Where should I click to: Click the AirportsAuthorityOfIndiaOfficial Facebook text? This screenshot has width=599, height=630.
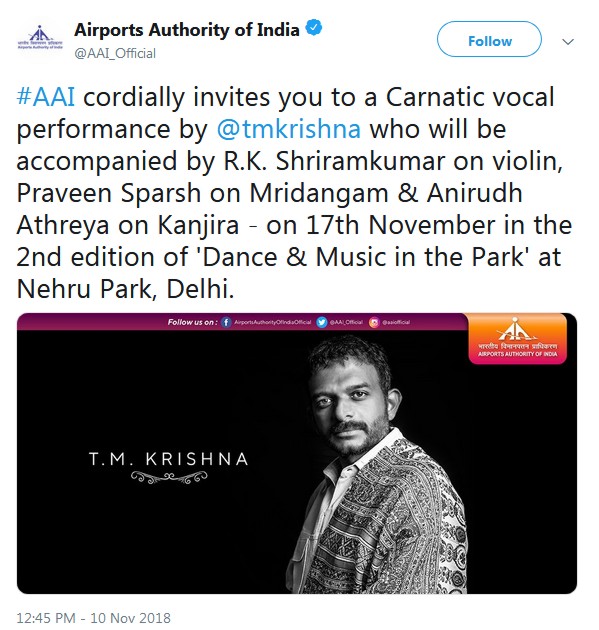tap(272, 322)
